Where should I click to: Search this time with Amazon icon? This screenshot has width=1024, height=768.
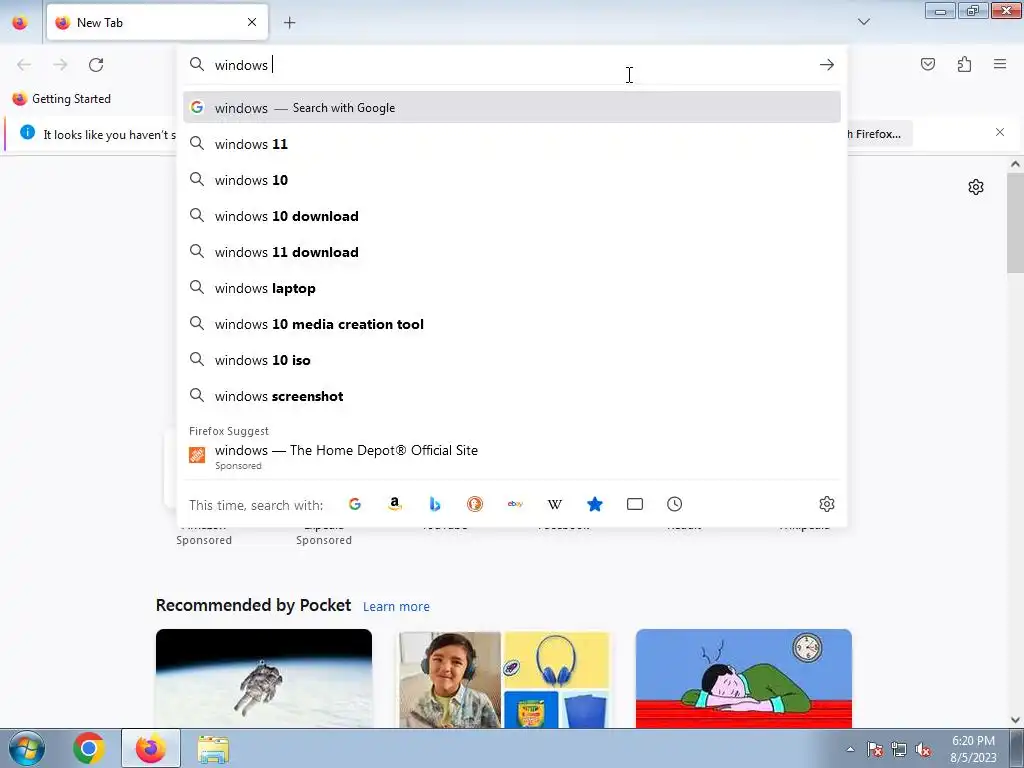394,504
